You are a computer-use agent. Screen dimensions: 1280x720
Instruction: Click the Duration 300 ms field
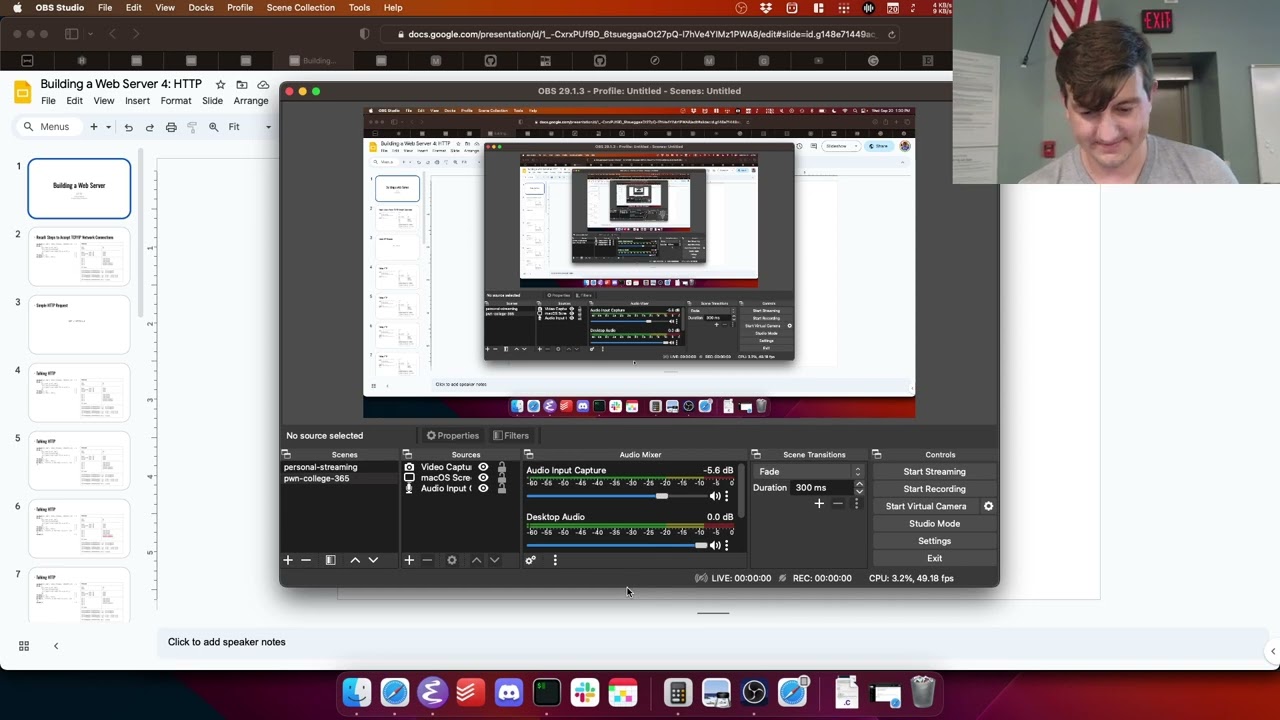[822, 488]
